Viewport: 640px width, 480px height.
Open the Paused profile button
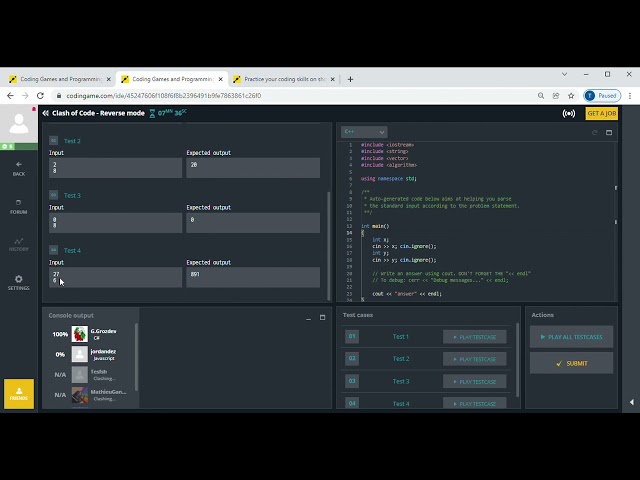tap(602, 96)
